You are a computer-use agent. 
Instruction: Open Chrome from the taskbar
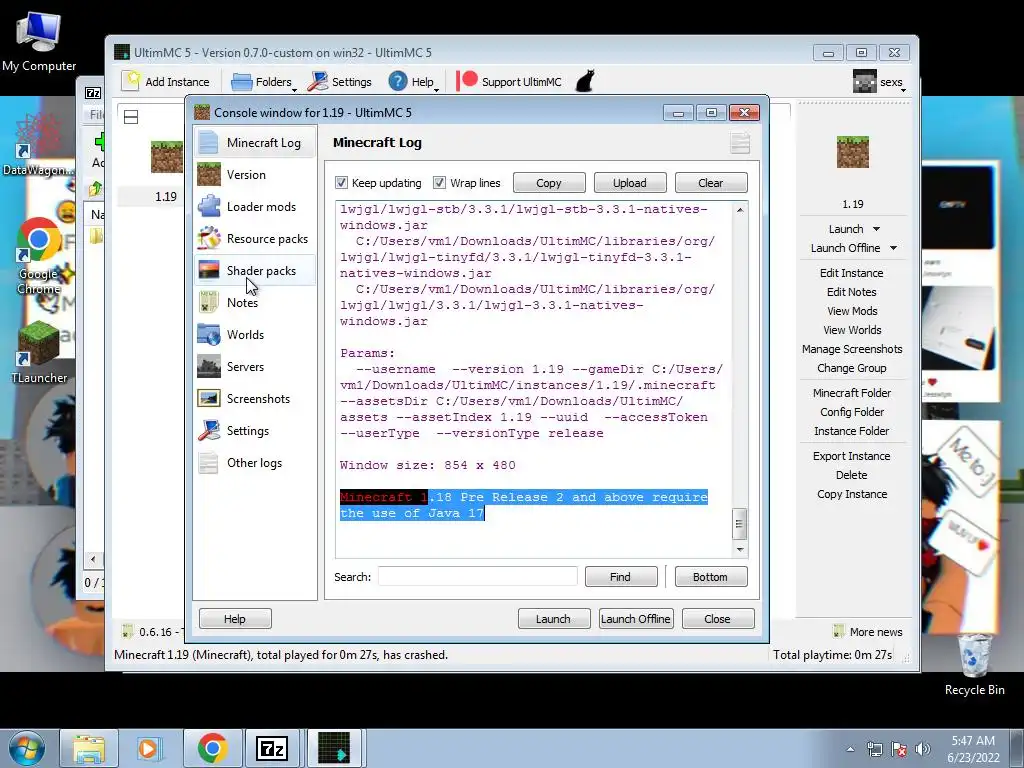coord(212,748)
